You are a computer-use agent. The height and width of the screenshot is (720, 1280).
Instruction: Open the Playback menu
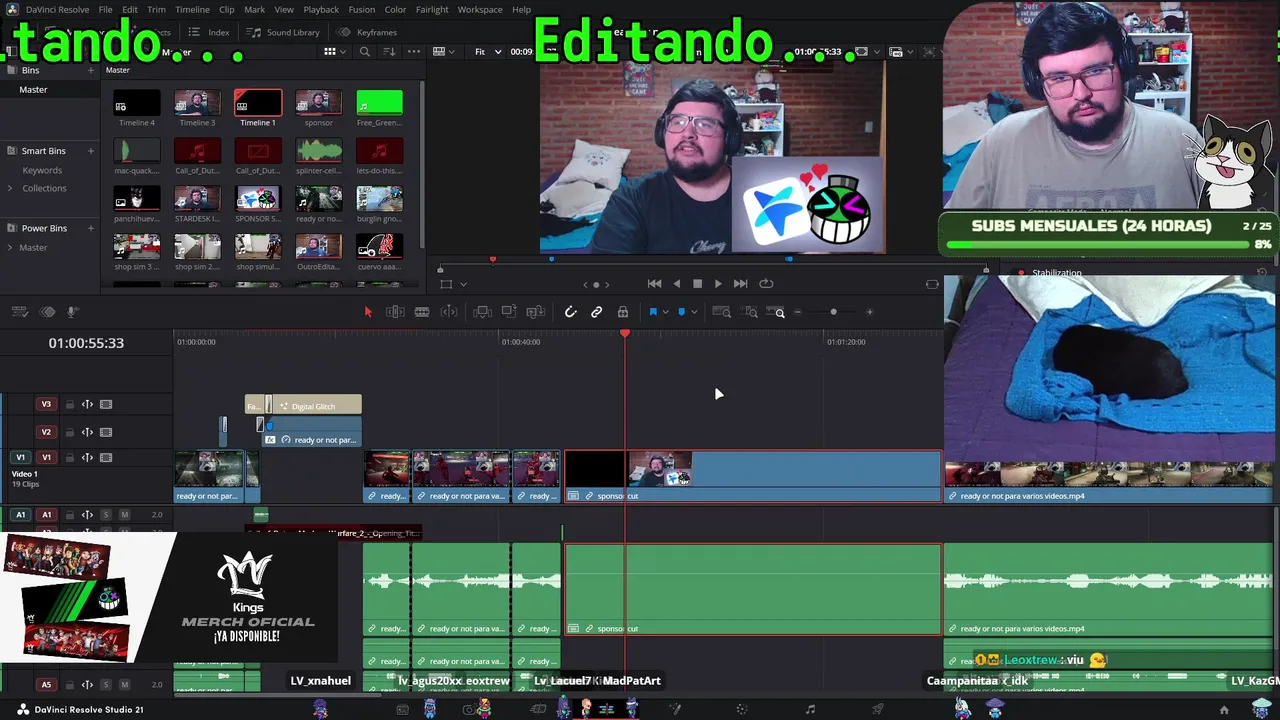321,9
